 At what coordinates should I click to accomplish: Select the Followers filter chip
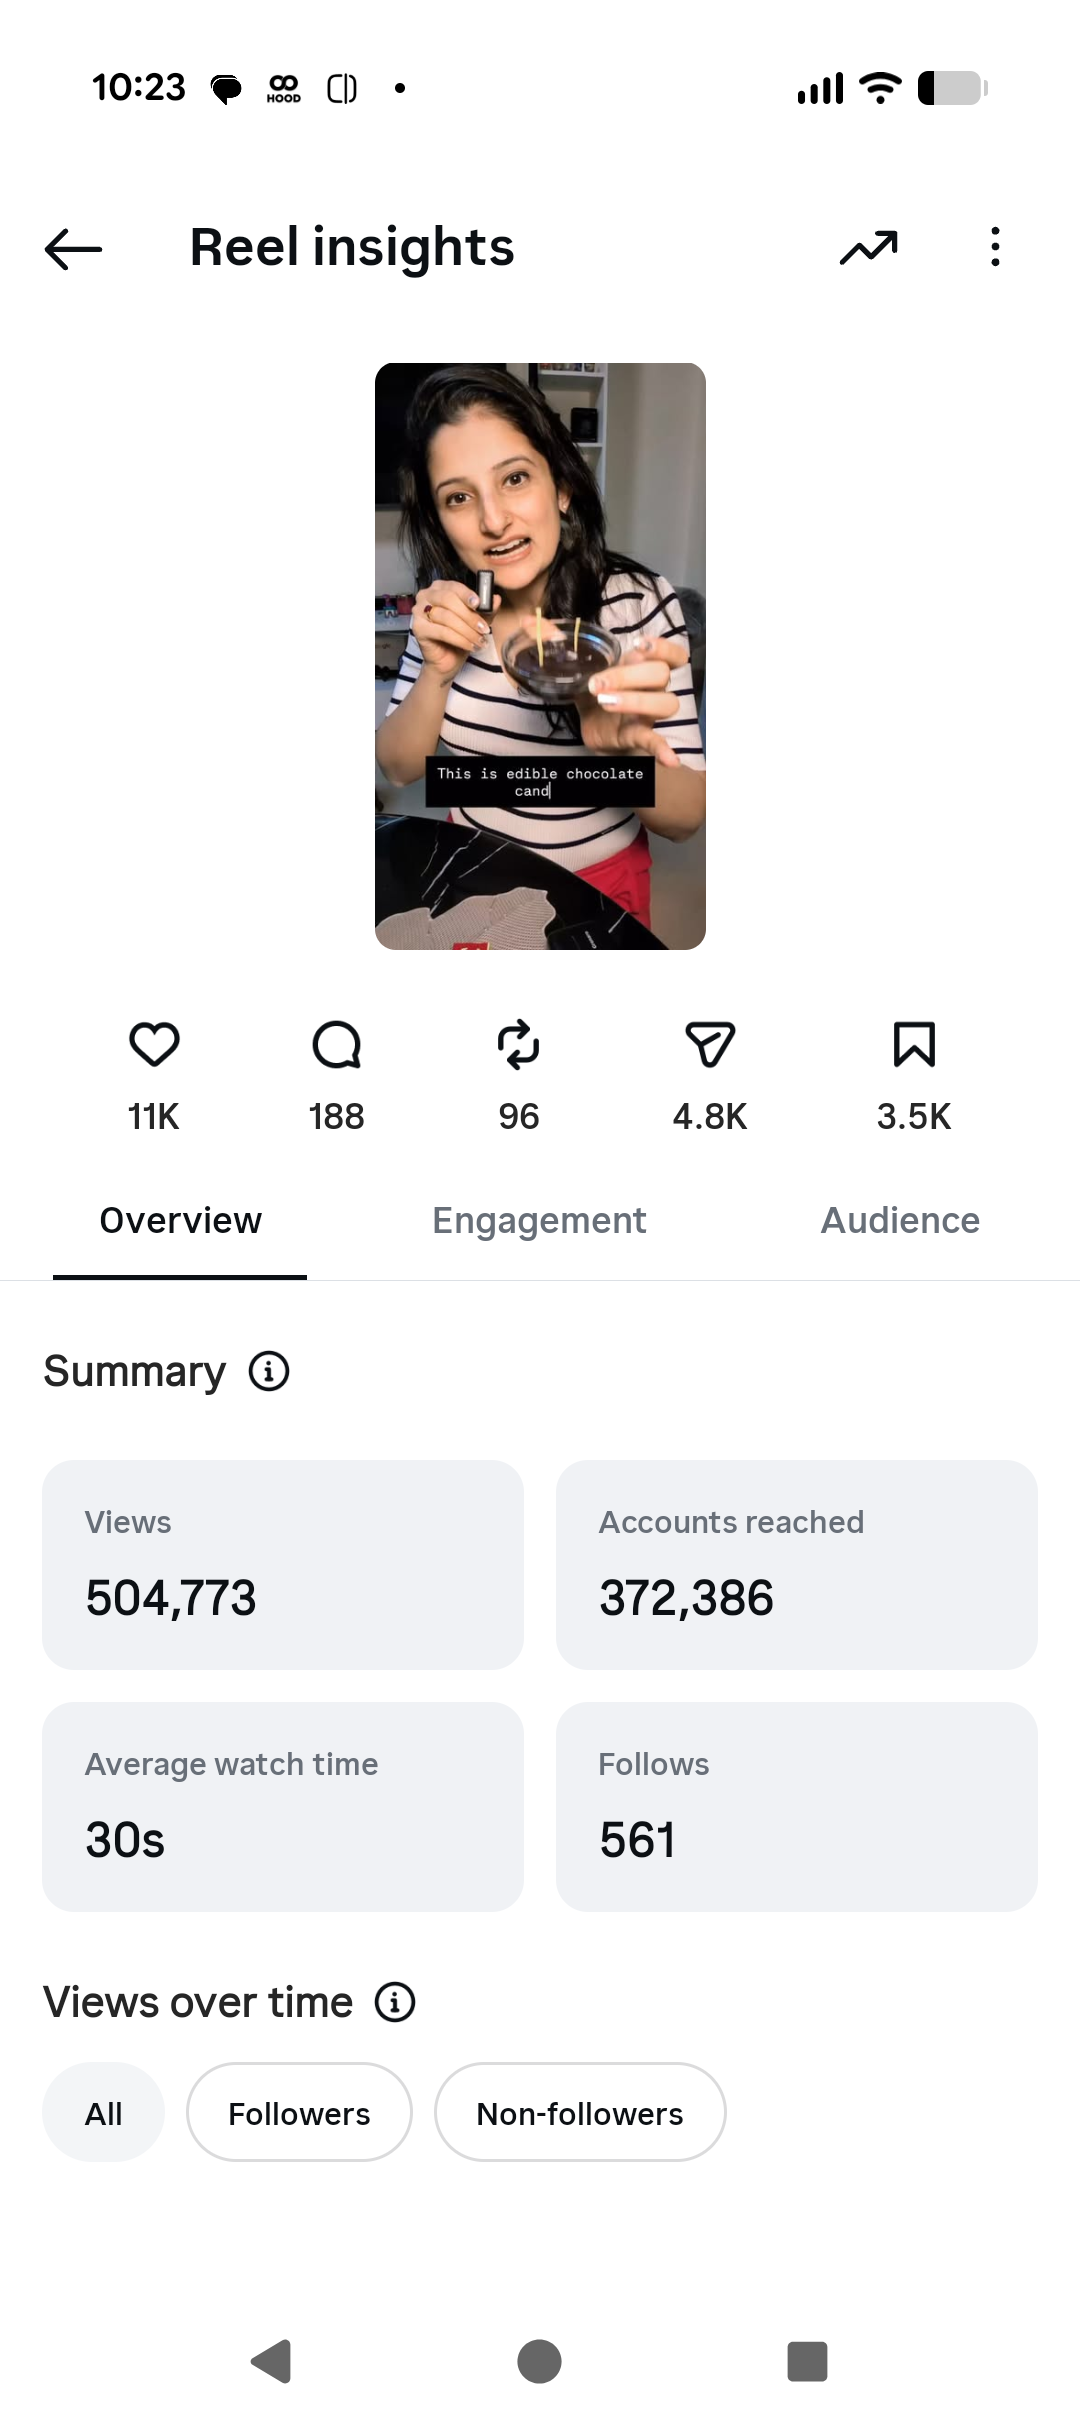click(299, 2113)
